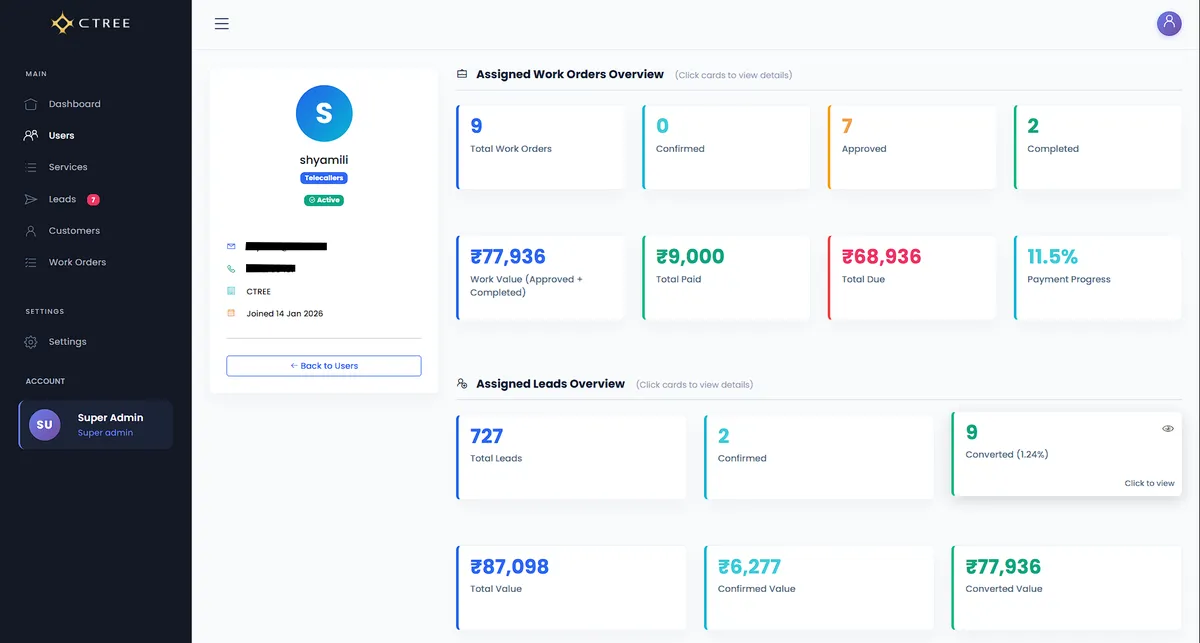This screenshot has width=1200, height=643.
Task: Click the joined date calendar icon
Action: pos(231,313)
